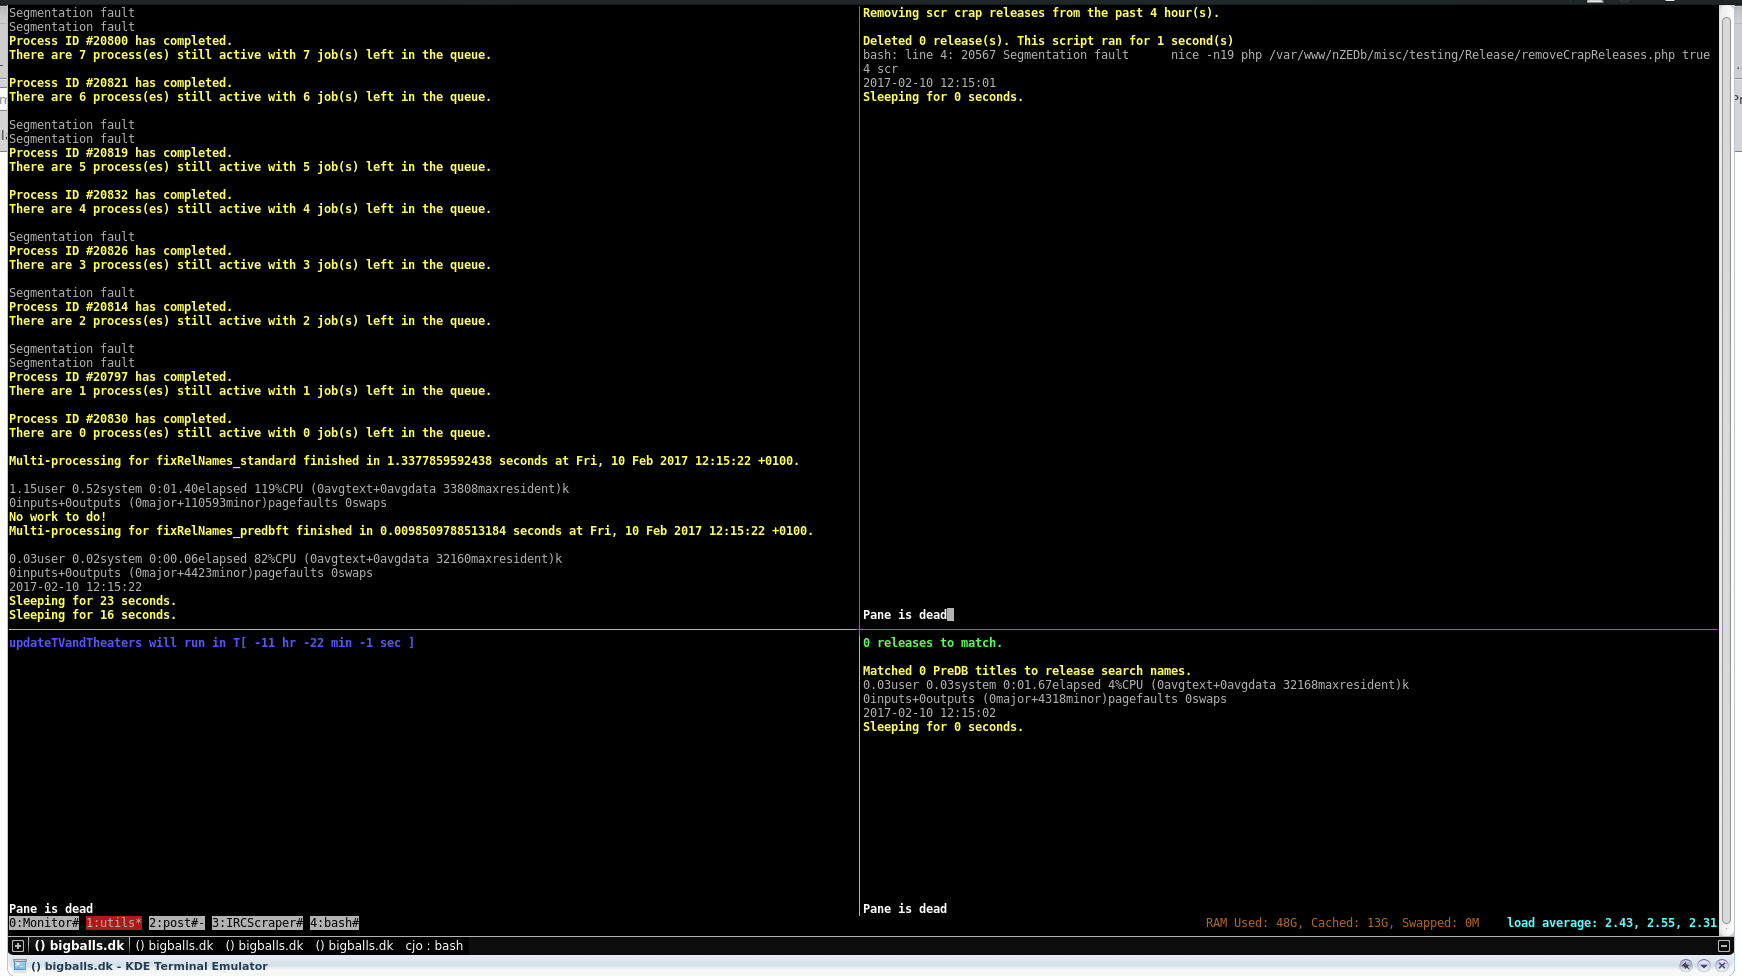Click 'Removing scr crap releases' line
The height and width of the screenshot is (976, 1742).
click(x=1041, y=13)
